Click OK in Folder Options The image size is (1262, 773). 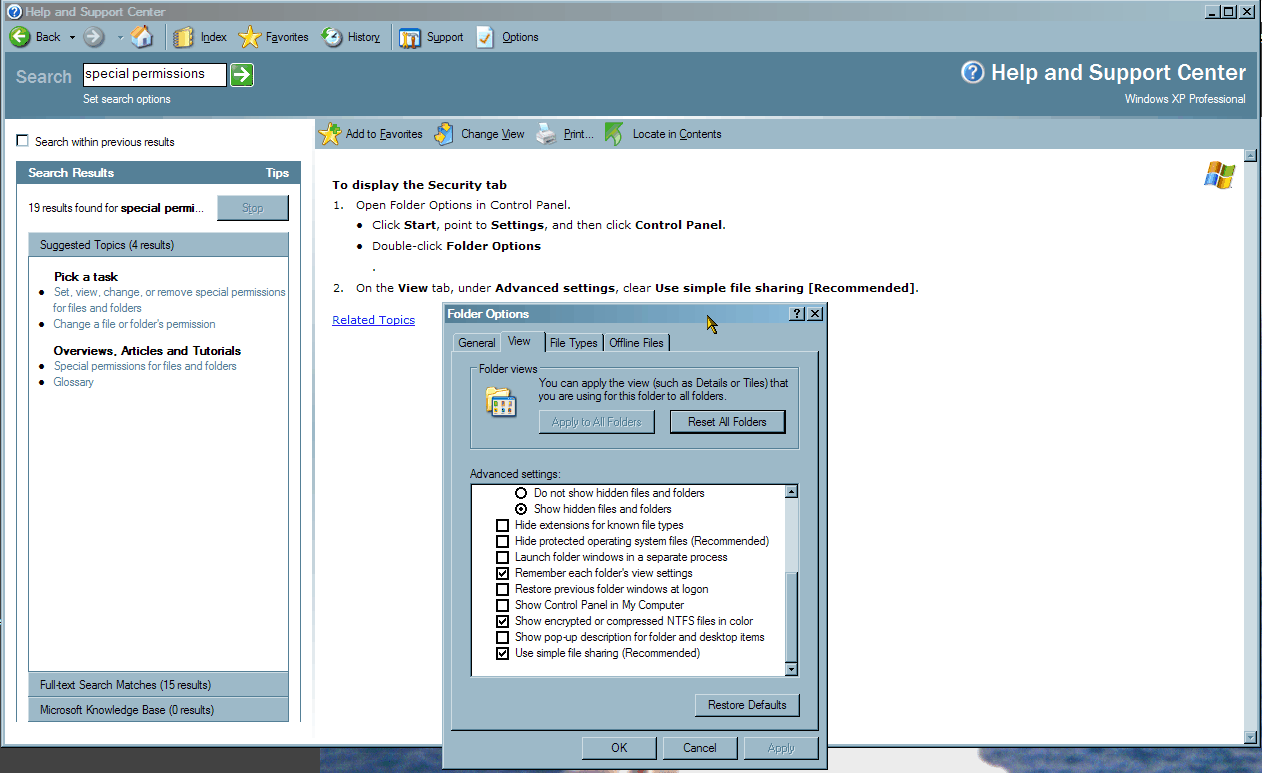click(619, 748)
